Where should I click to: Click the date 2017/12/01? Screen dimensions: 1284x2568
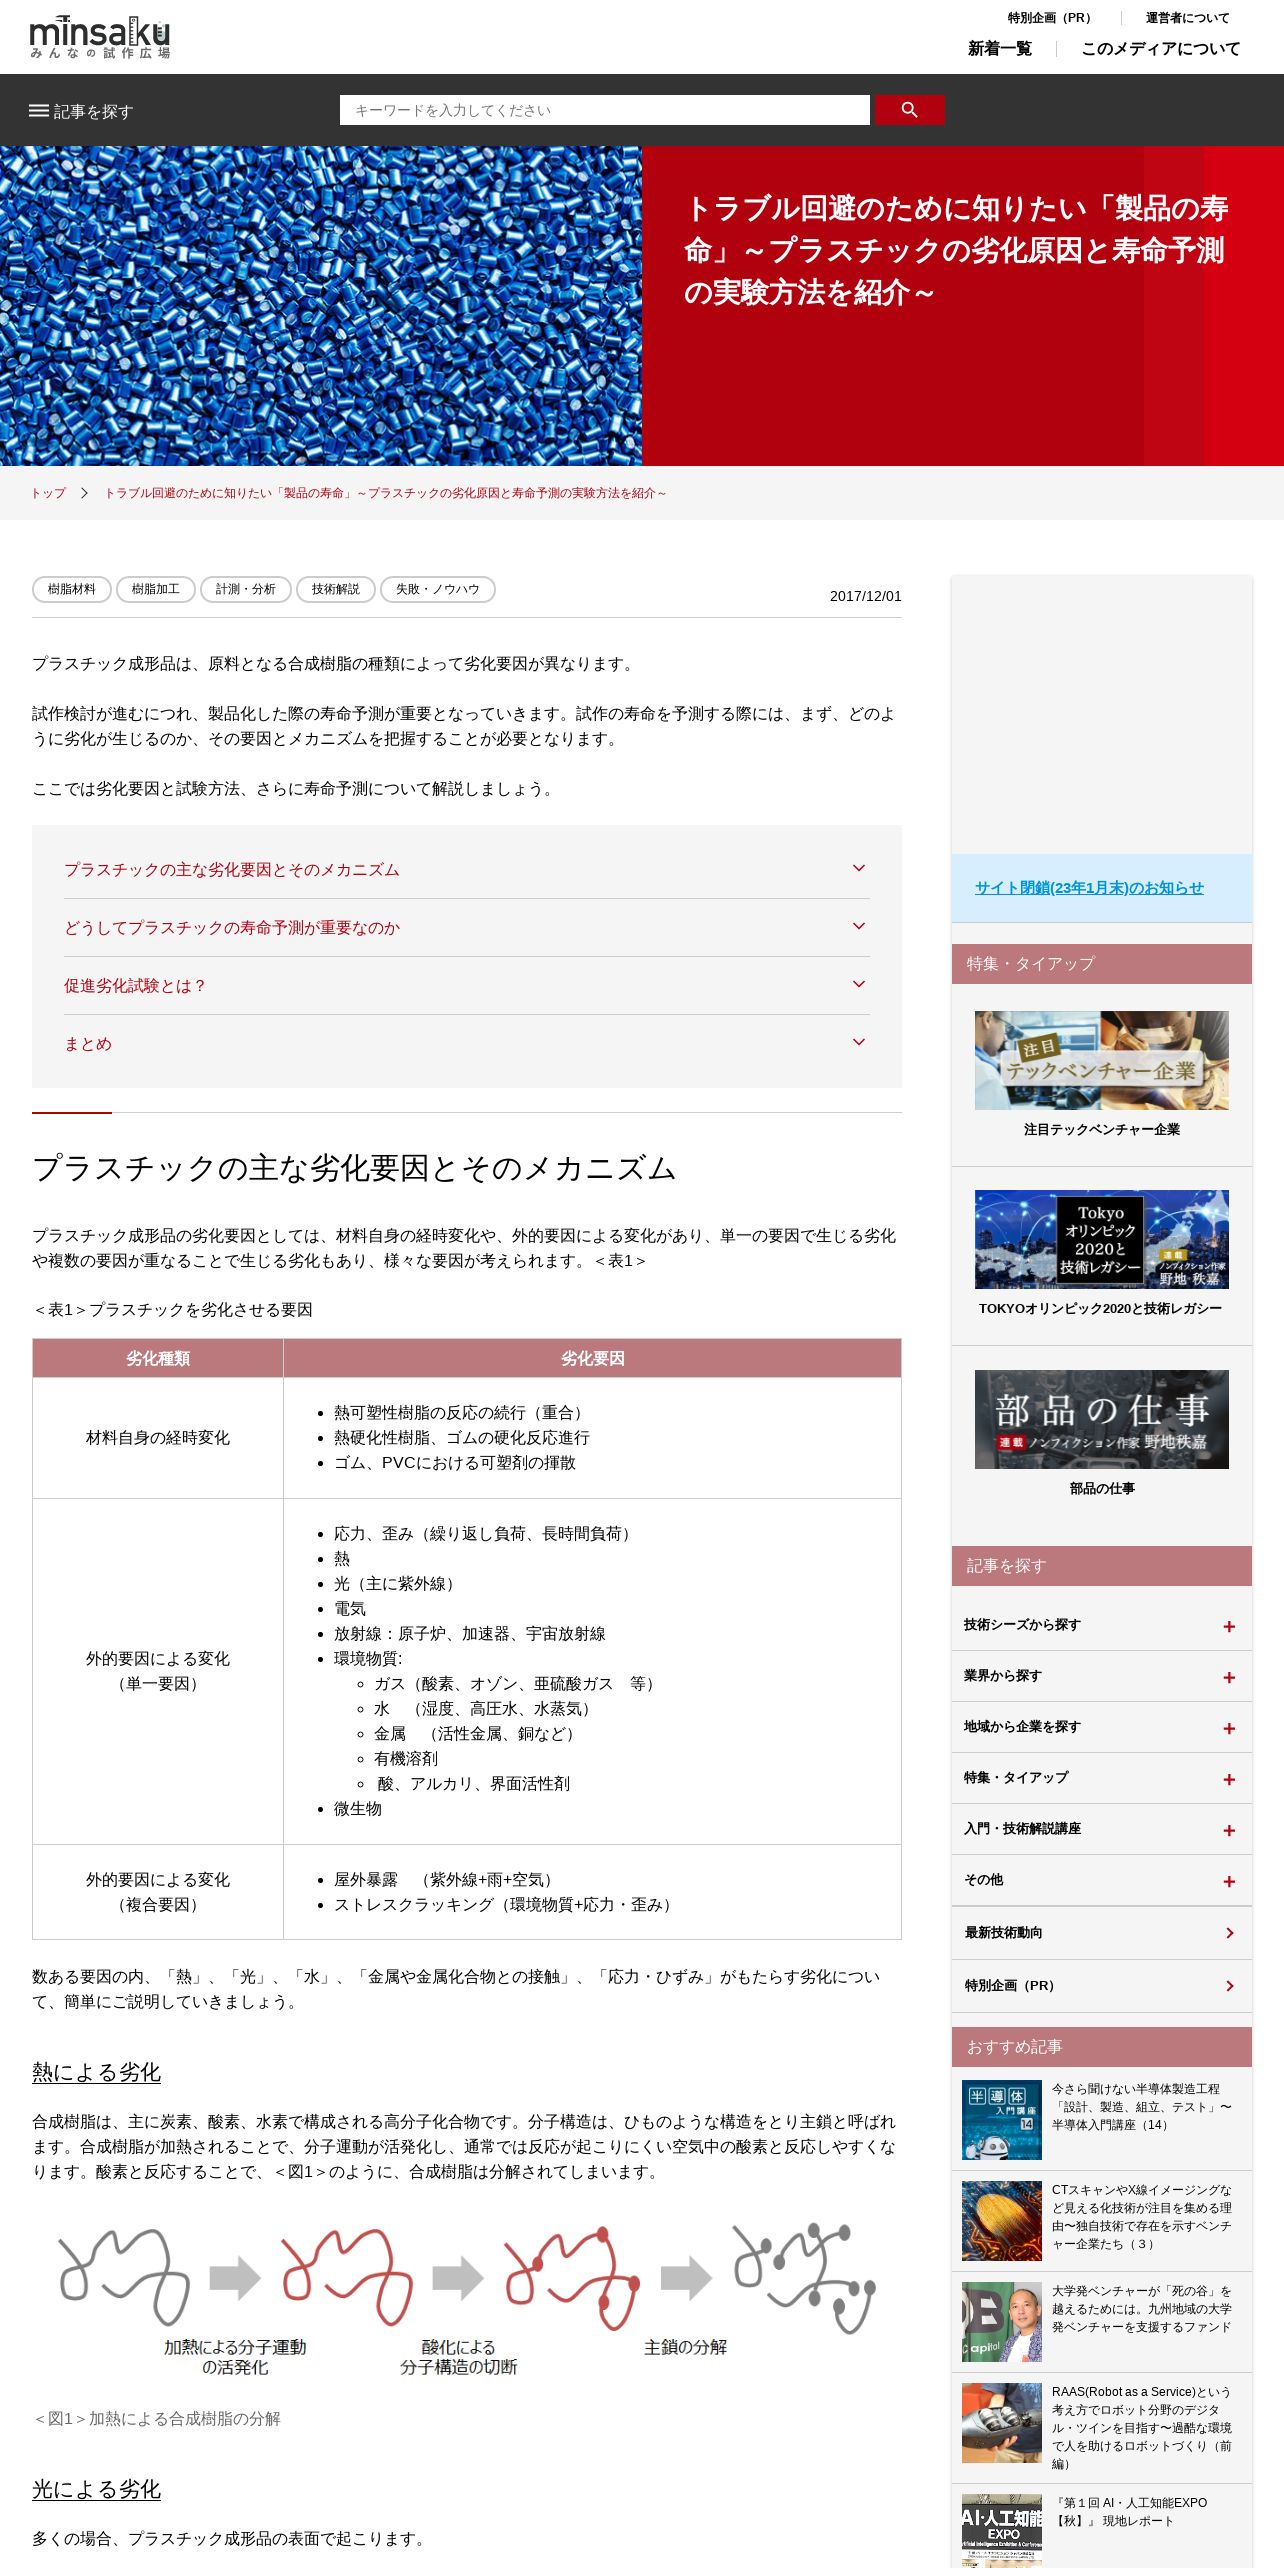(866, 596)
